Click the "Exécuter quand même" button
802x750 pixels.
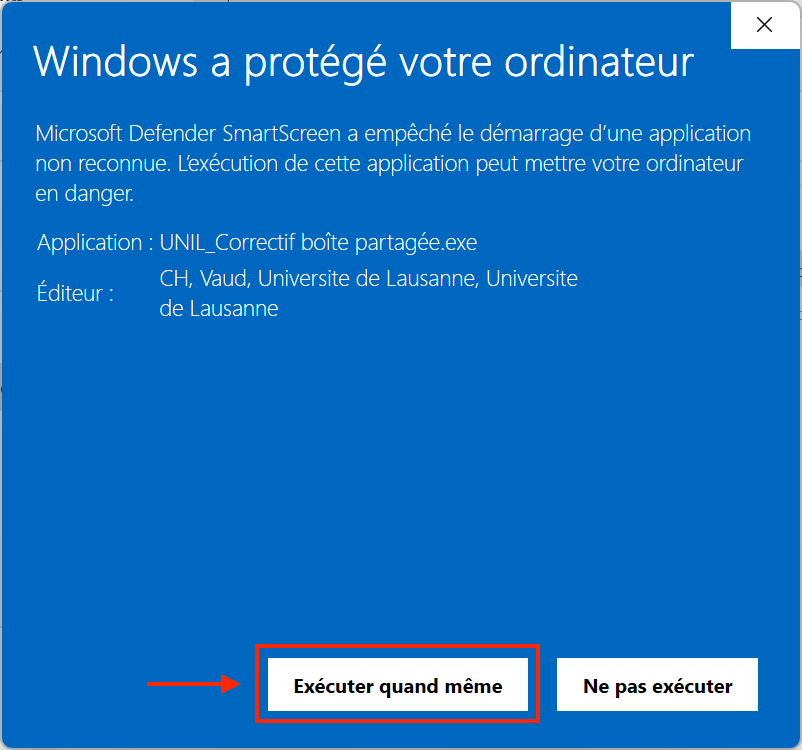point(397,684)
